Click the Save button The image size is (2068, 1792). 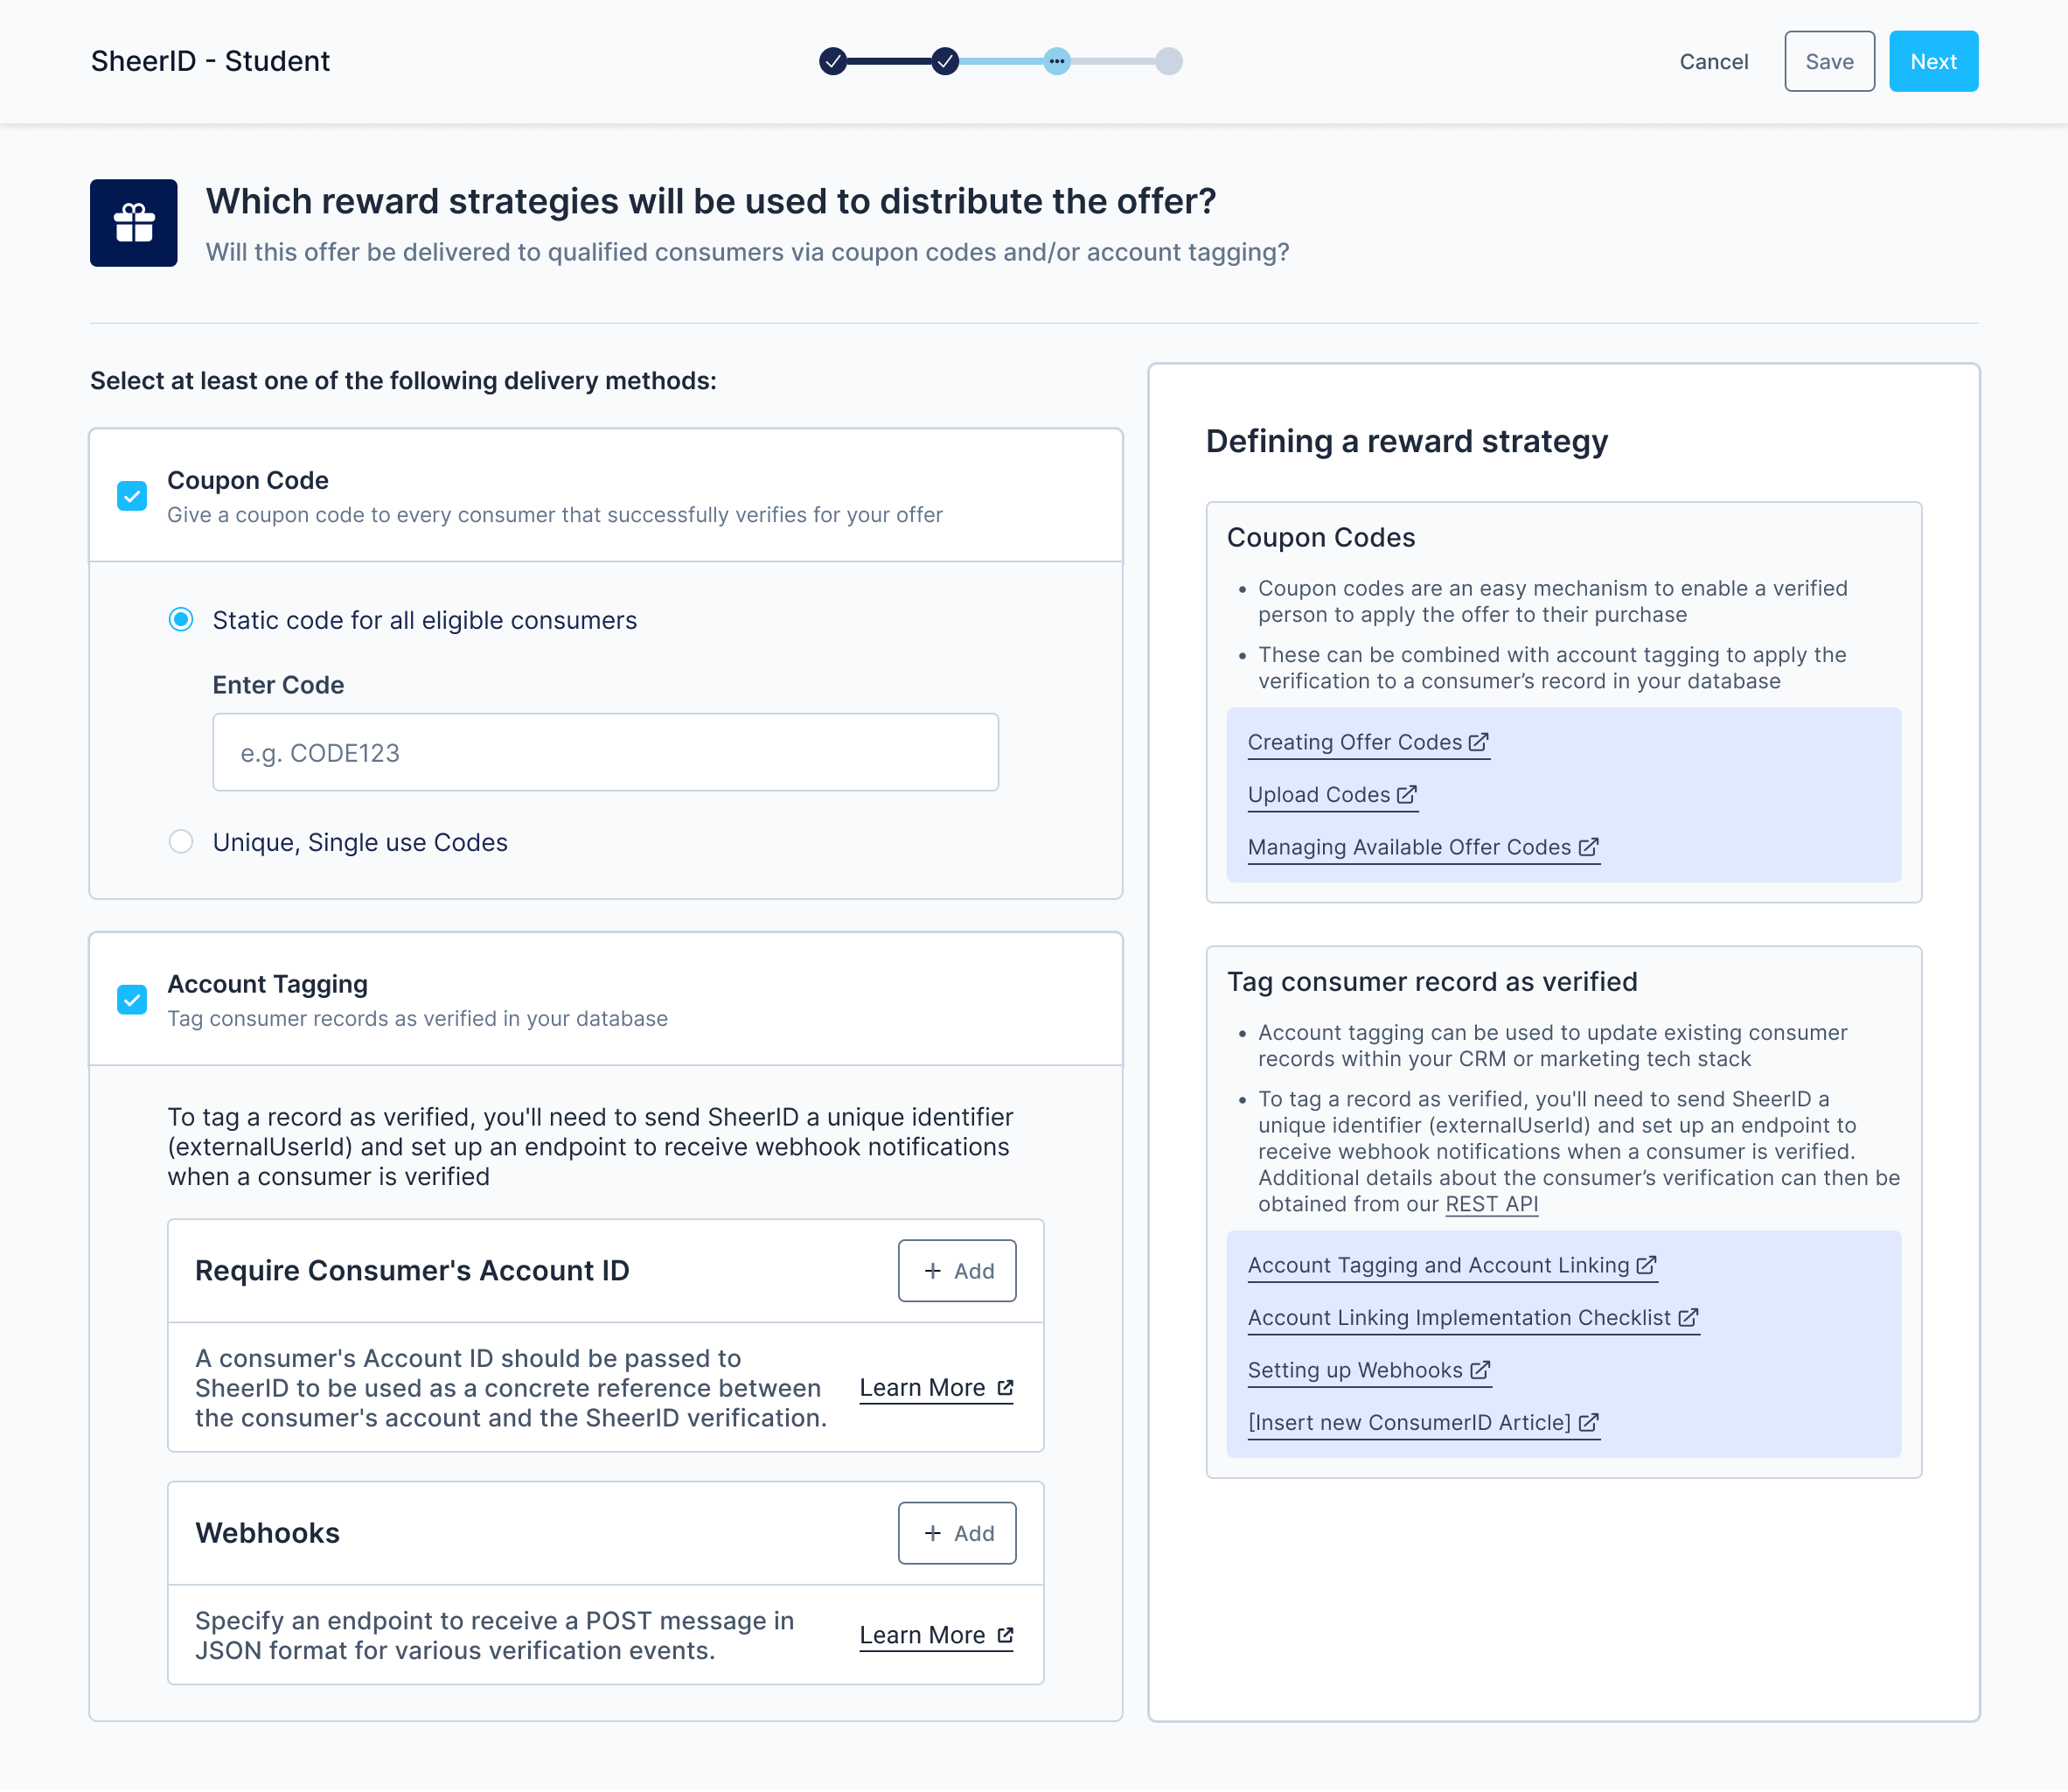pyautogui.click(x=1828, y=62)
